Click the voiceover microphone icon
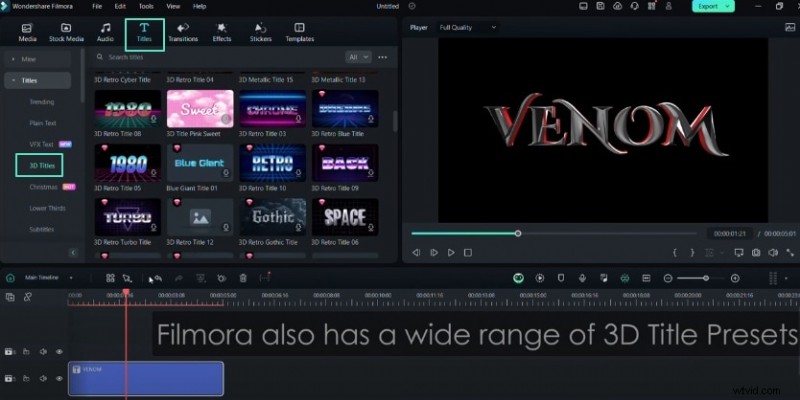 coord(581,278)
